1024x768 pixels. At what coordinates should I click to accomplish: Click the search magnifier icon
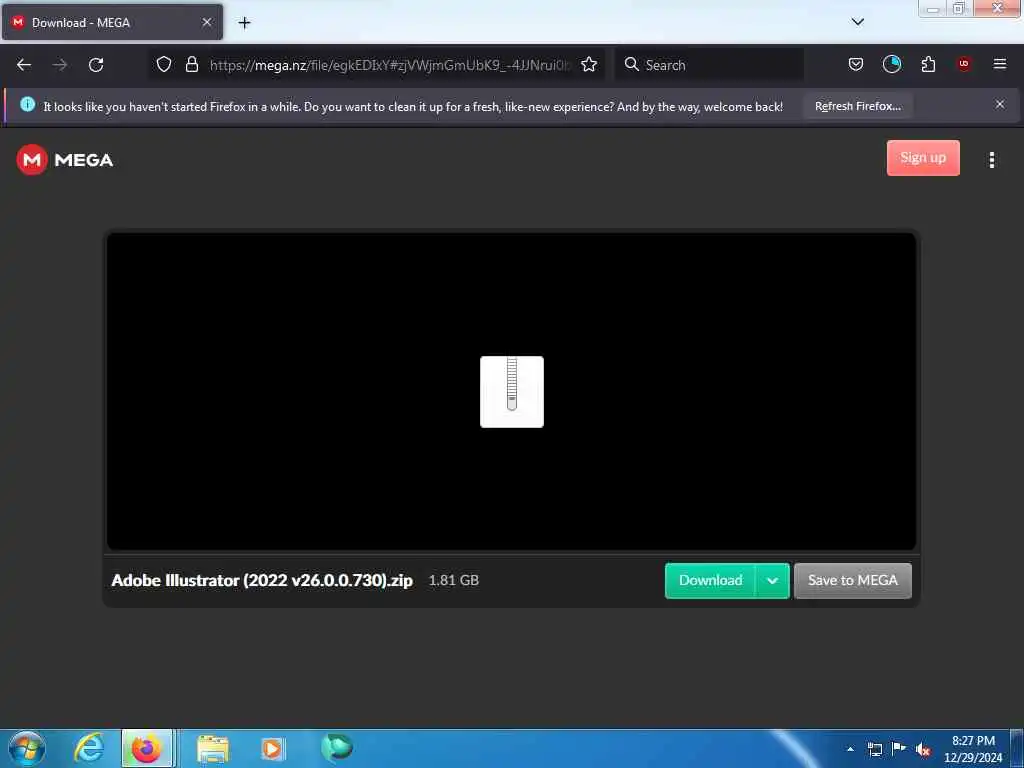tap(632, 64)
